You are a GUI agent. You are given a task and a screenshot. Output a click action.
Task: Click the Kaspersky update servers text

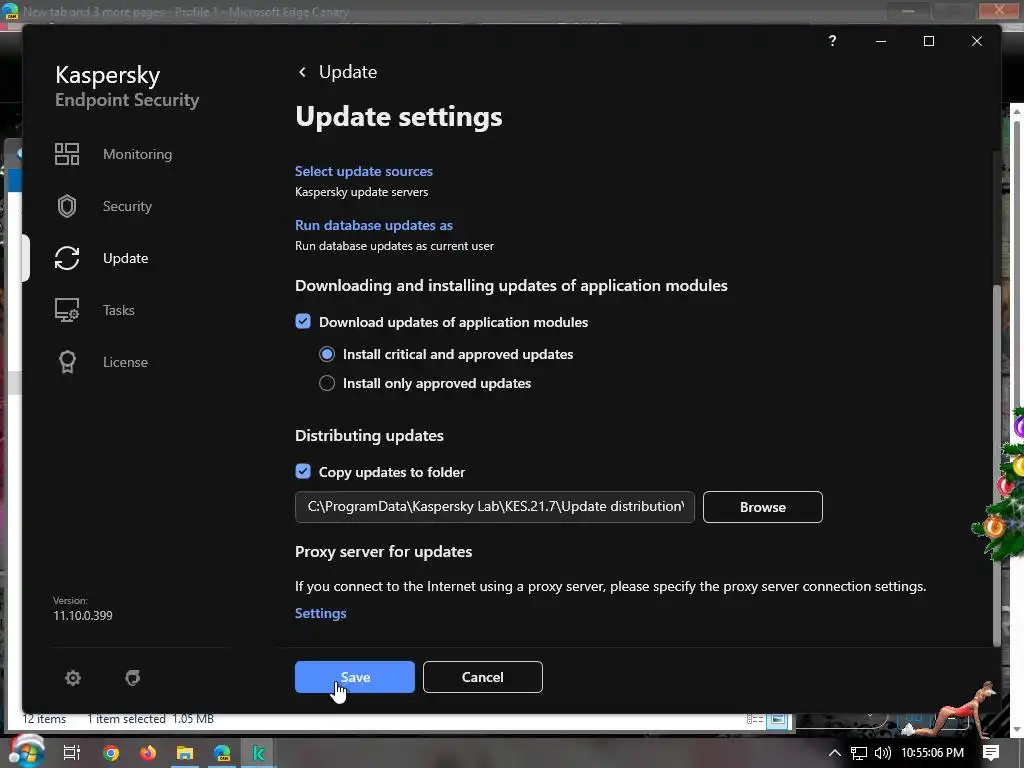361,192
